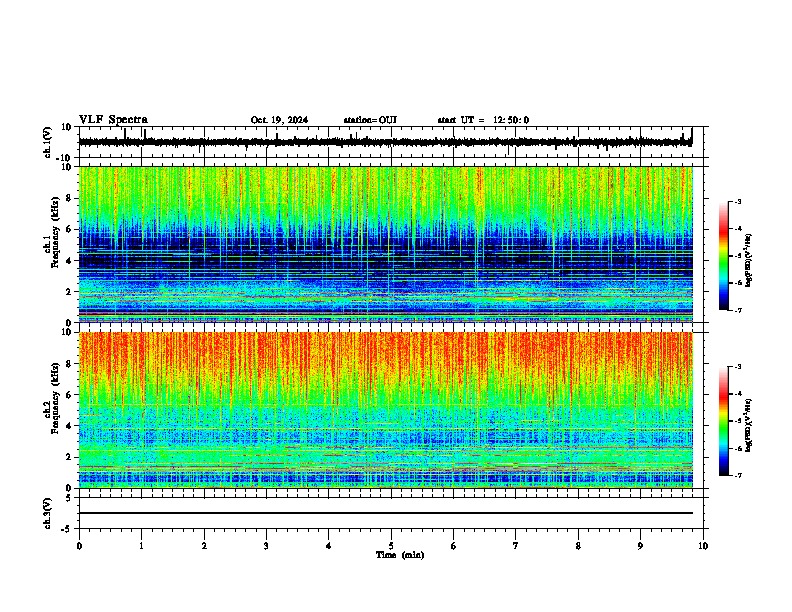Click the time axis tick label "0"
Viewport: 792px width, 612px height.
(79, 546)
